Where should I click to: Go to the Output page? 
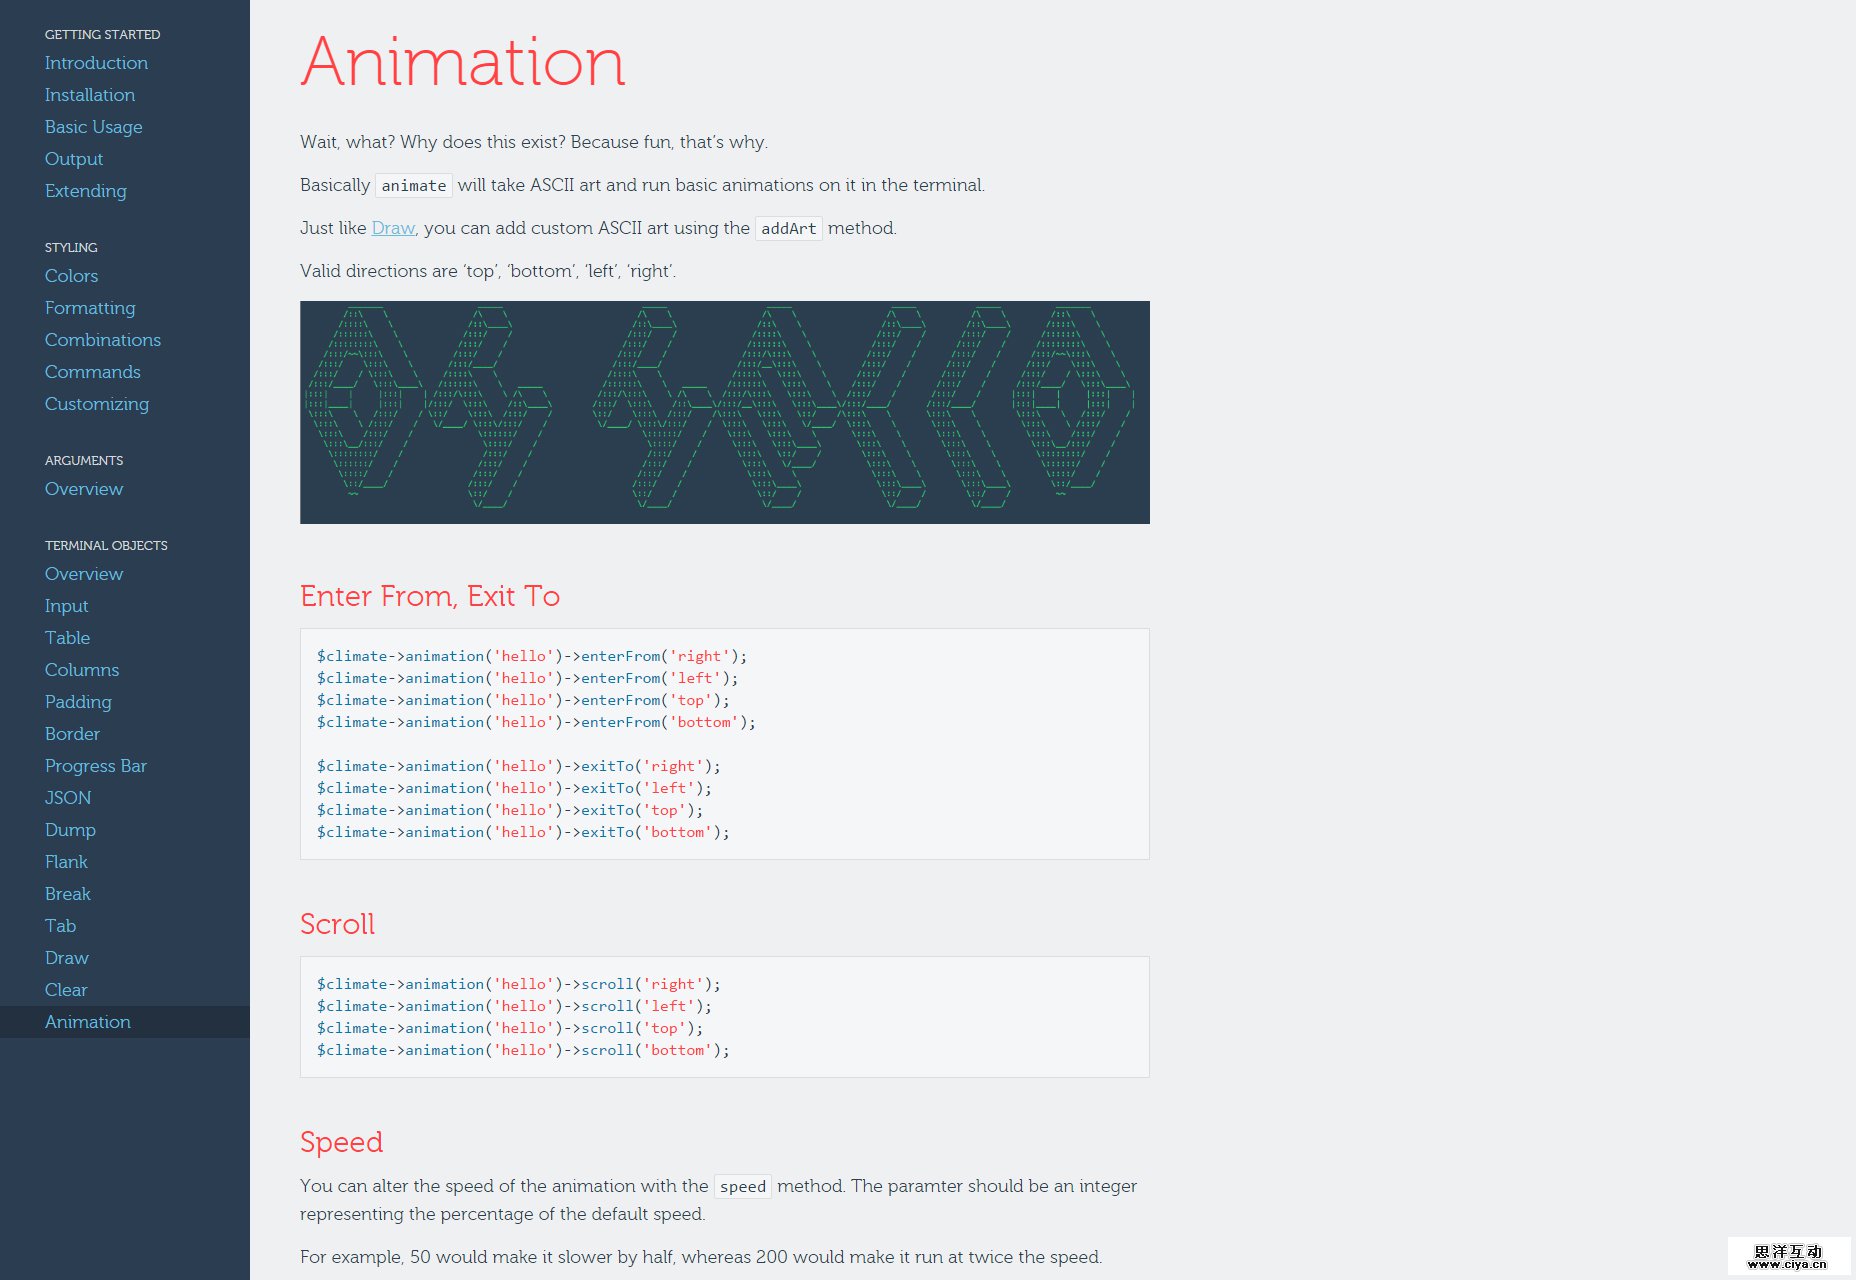tap(73, 159)
